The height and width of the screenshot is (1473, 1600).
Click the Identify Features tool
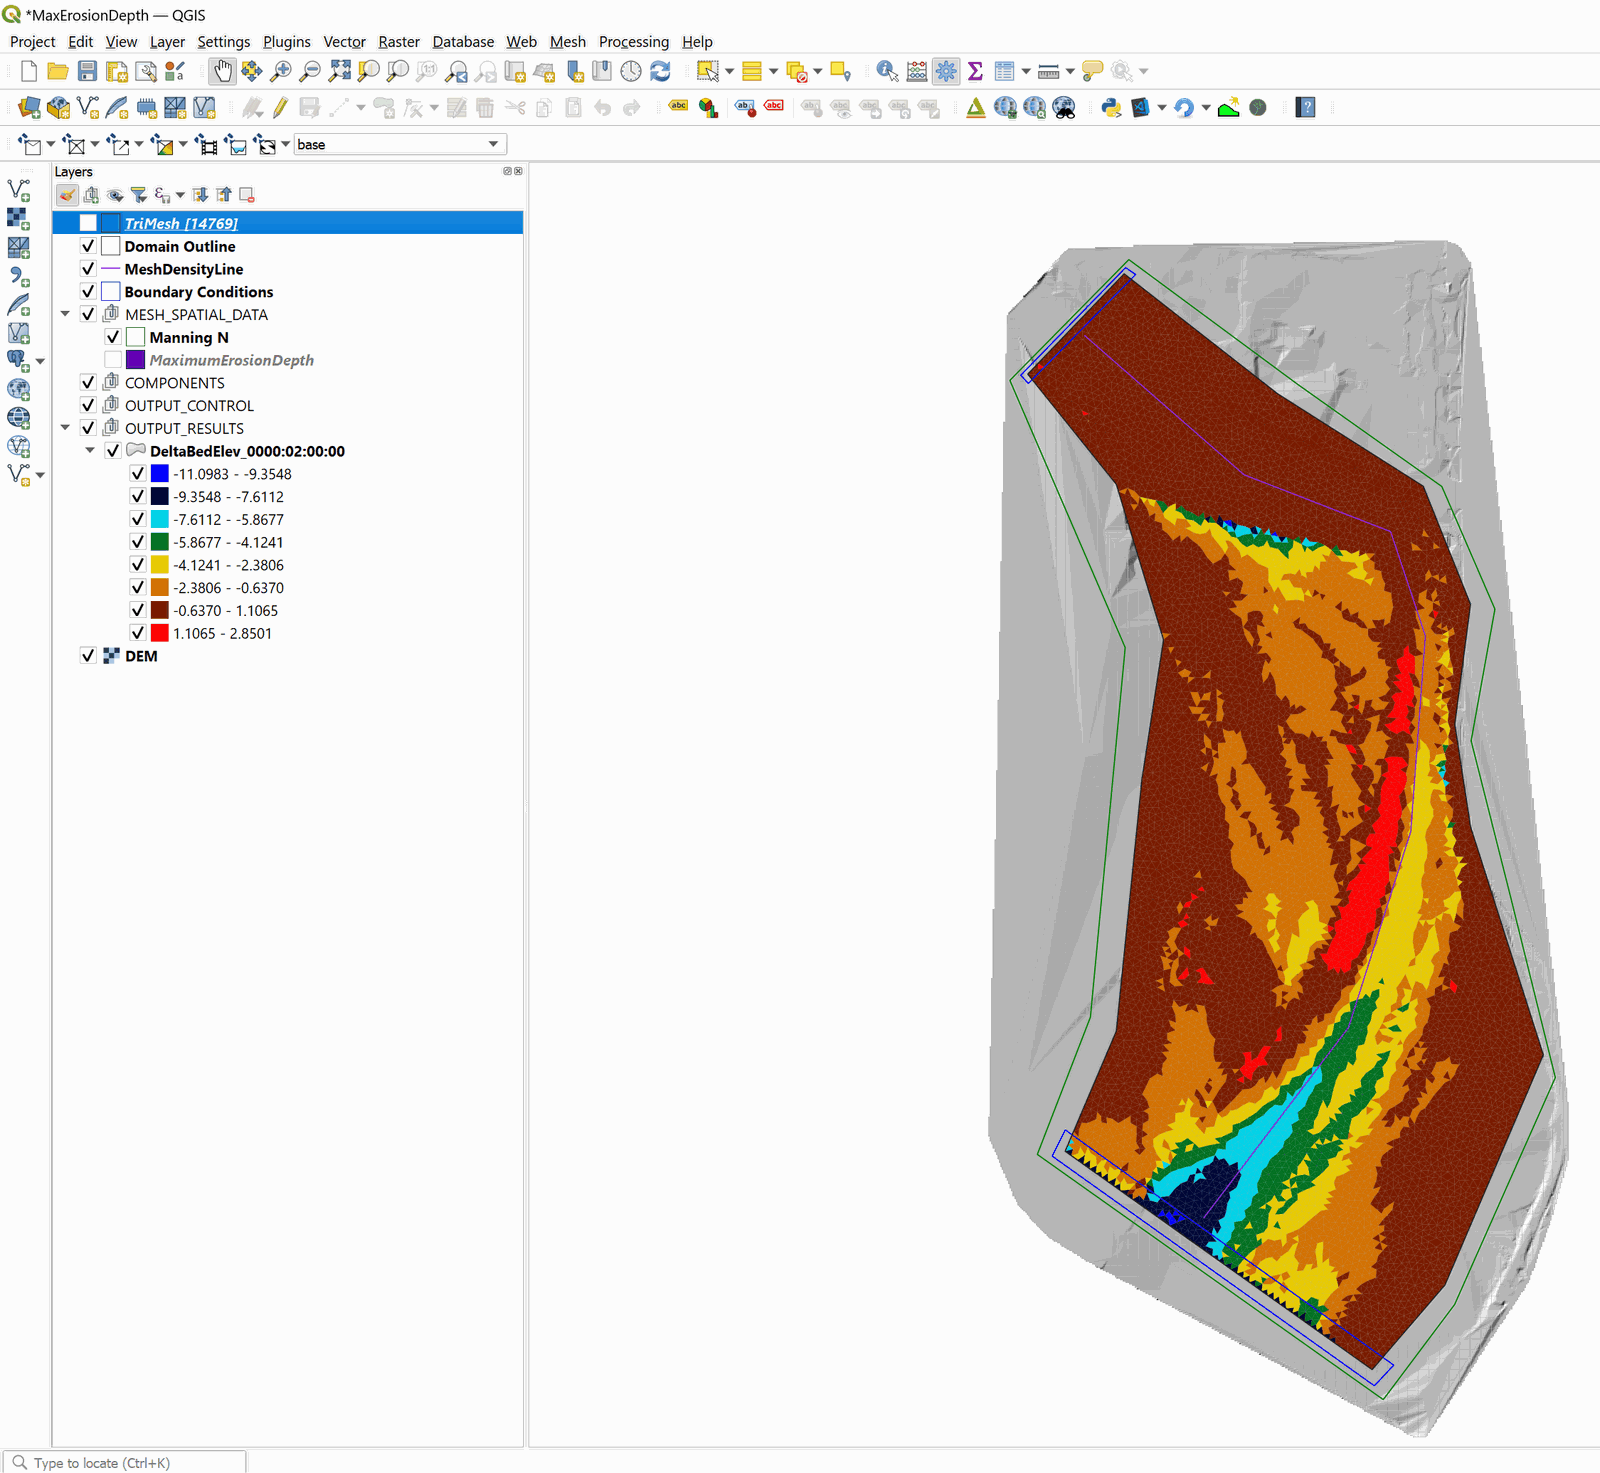pyautogui.click(x=886, y=71)
